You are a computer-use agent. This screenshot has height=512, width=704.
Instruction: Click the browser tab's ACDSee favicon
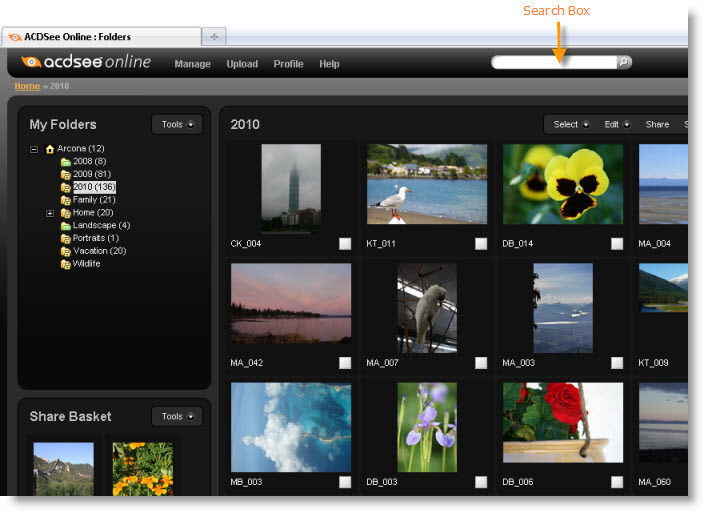(15, 37)
